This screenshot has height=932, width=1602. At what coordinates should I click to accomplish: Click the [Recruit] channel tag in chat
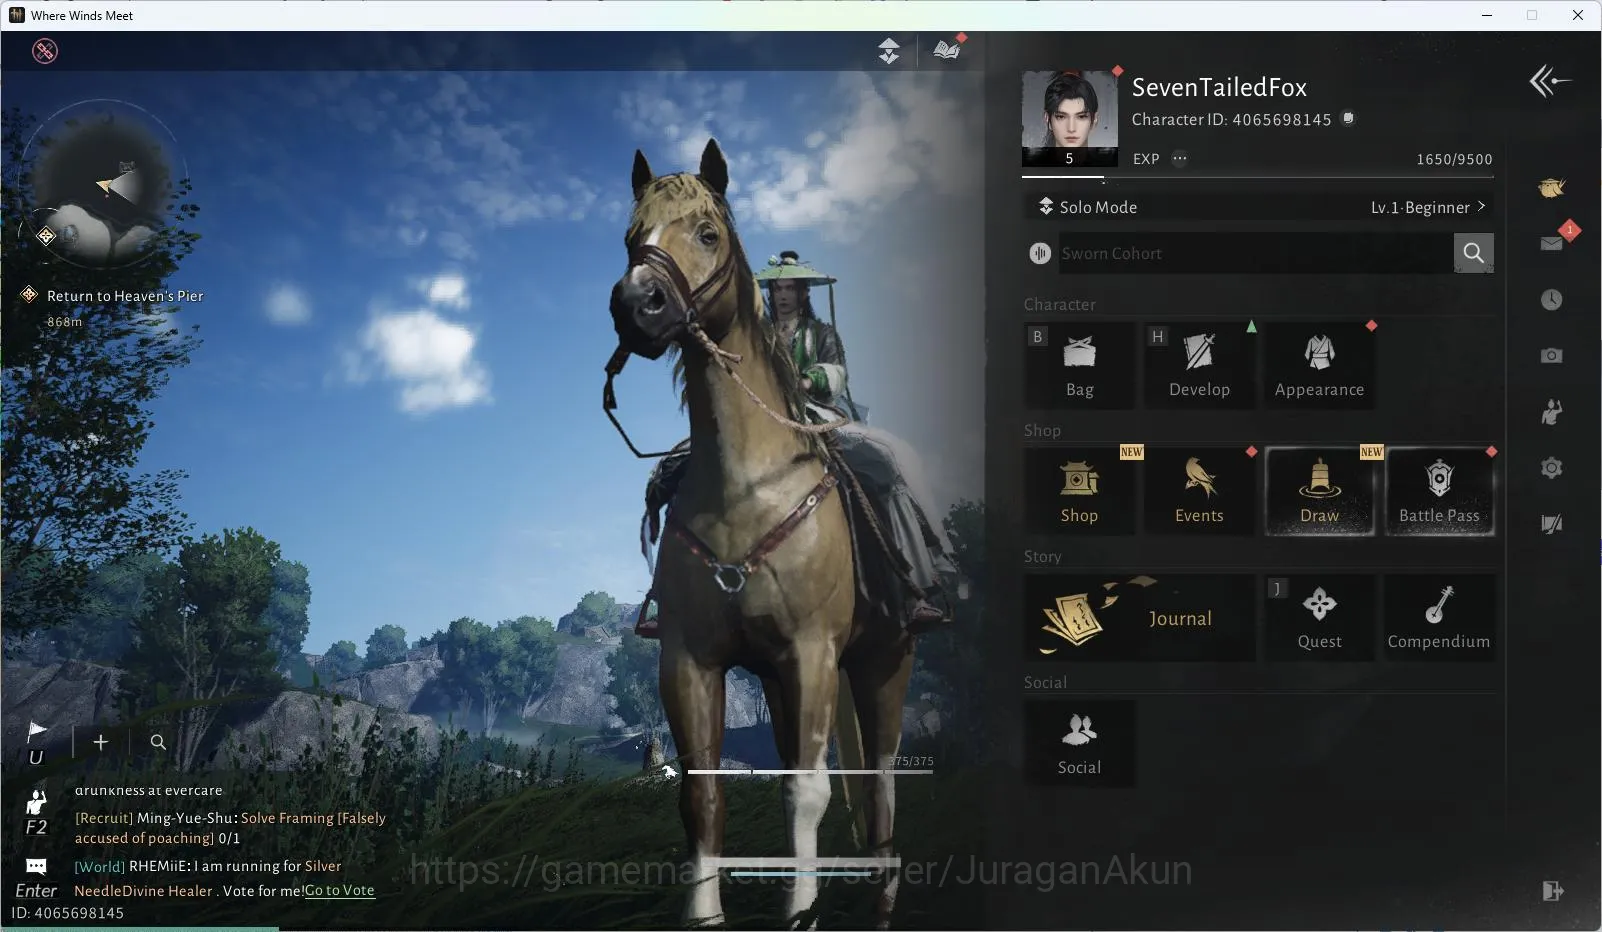pyautogui.click(x=103, y=818)
